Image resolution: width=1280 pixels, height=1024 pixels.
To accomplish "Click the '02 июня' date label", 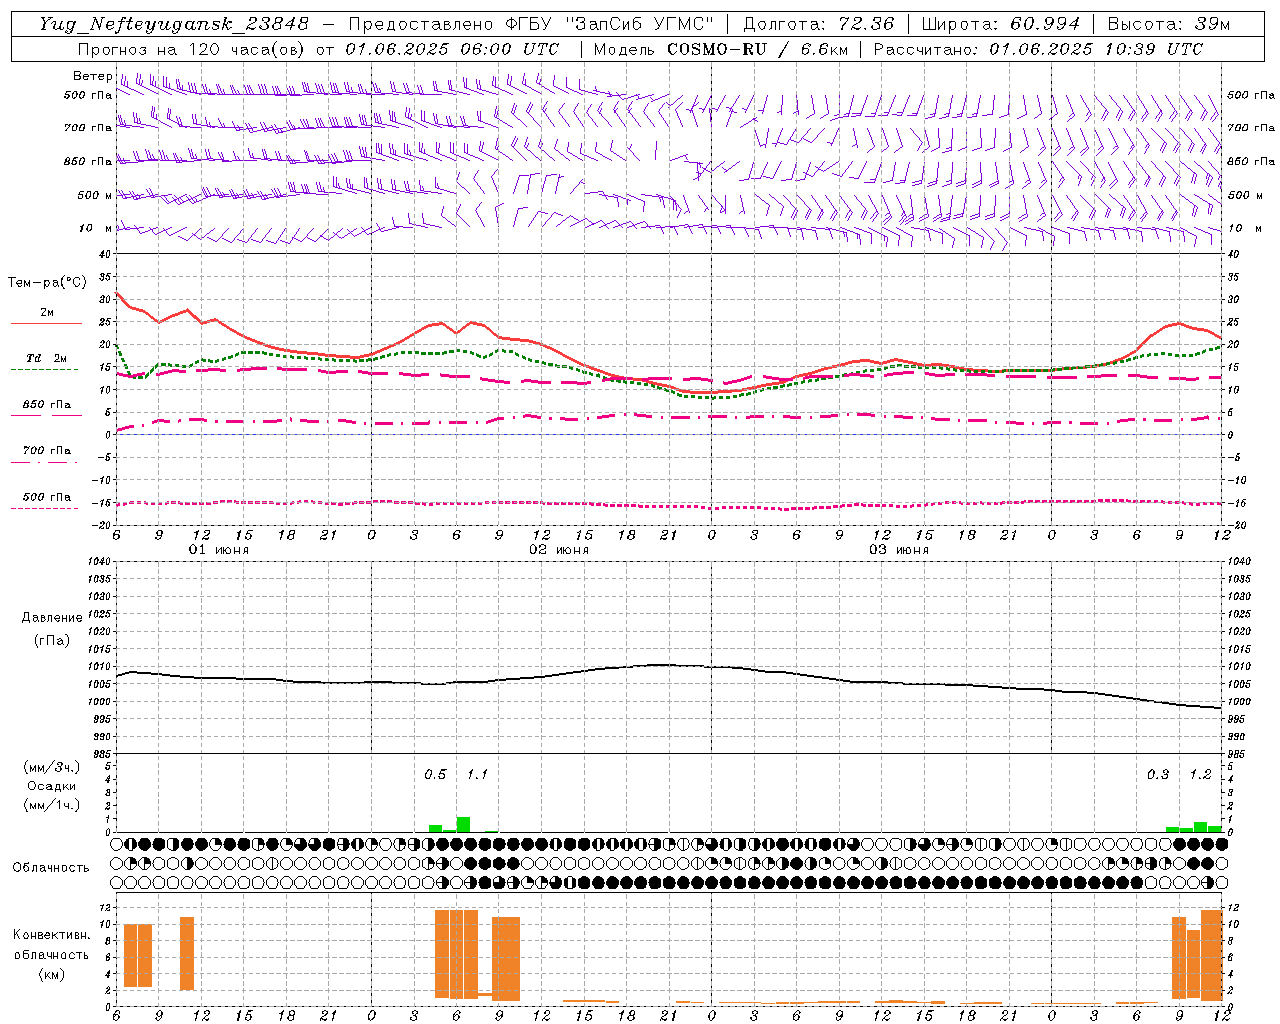I will (559, 550).
